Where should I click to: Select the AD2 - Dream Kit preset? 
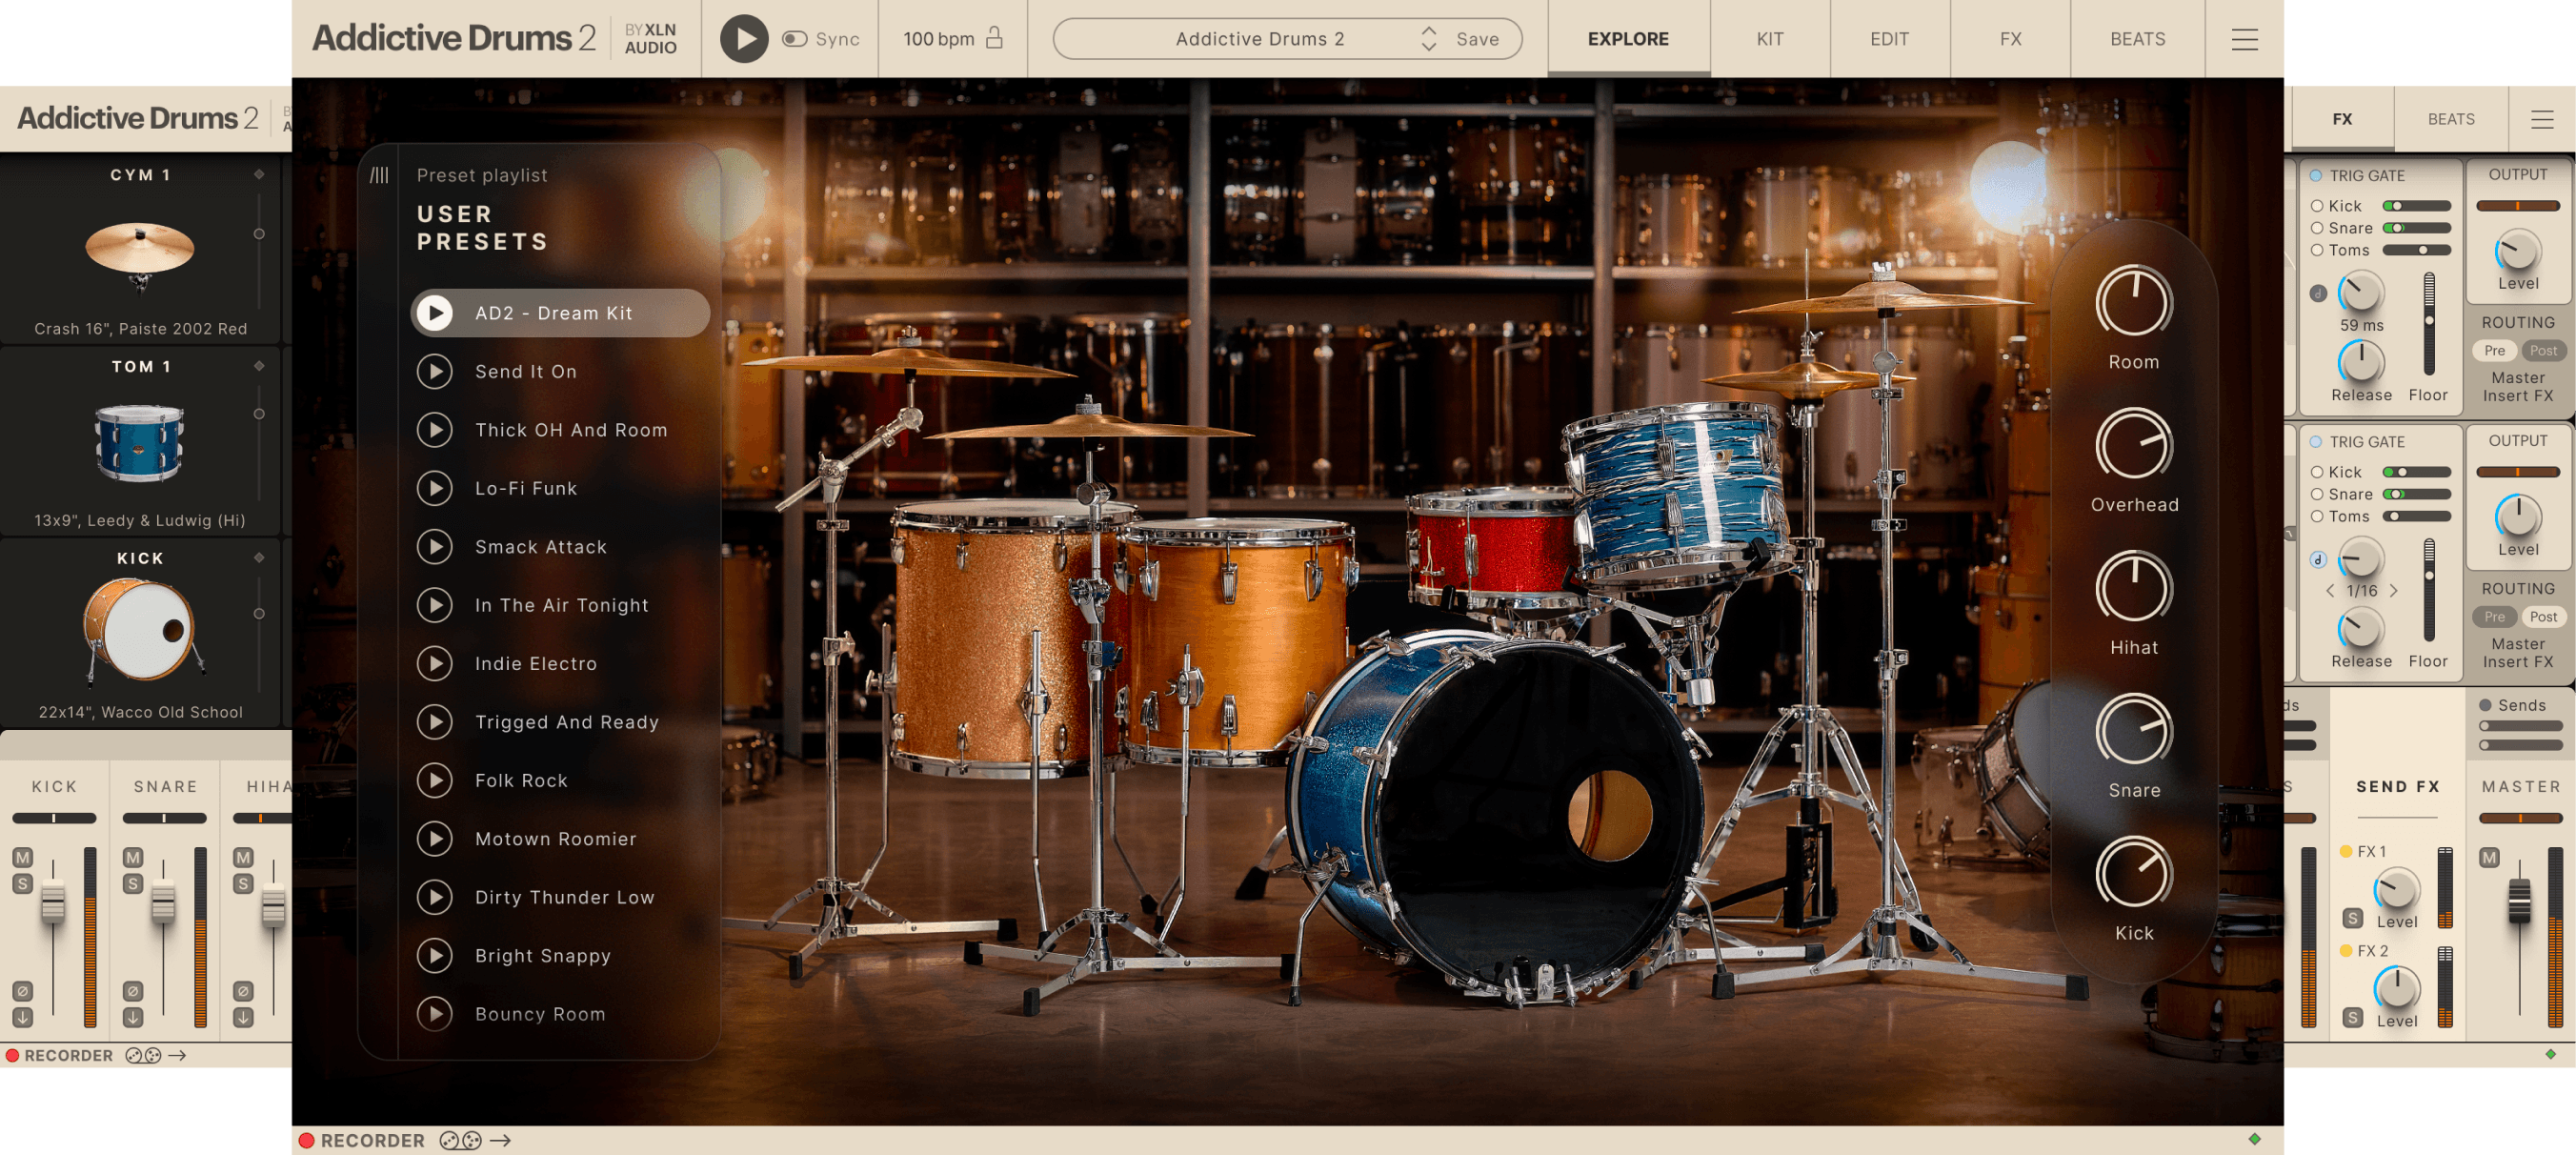(x=555, y=313)
